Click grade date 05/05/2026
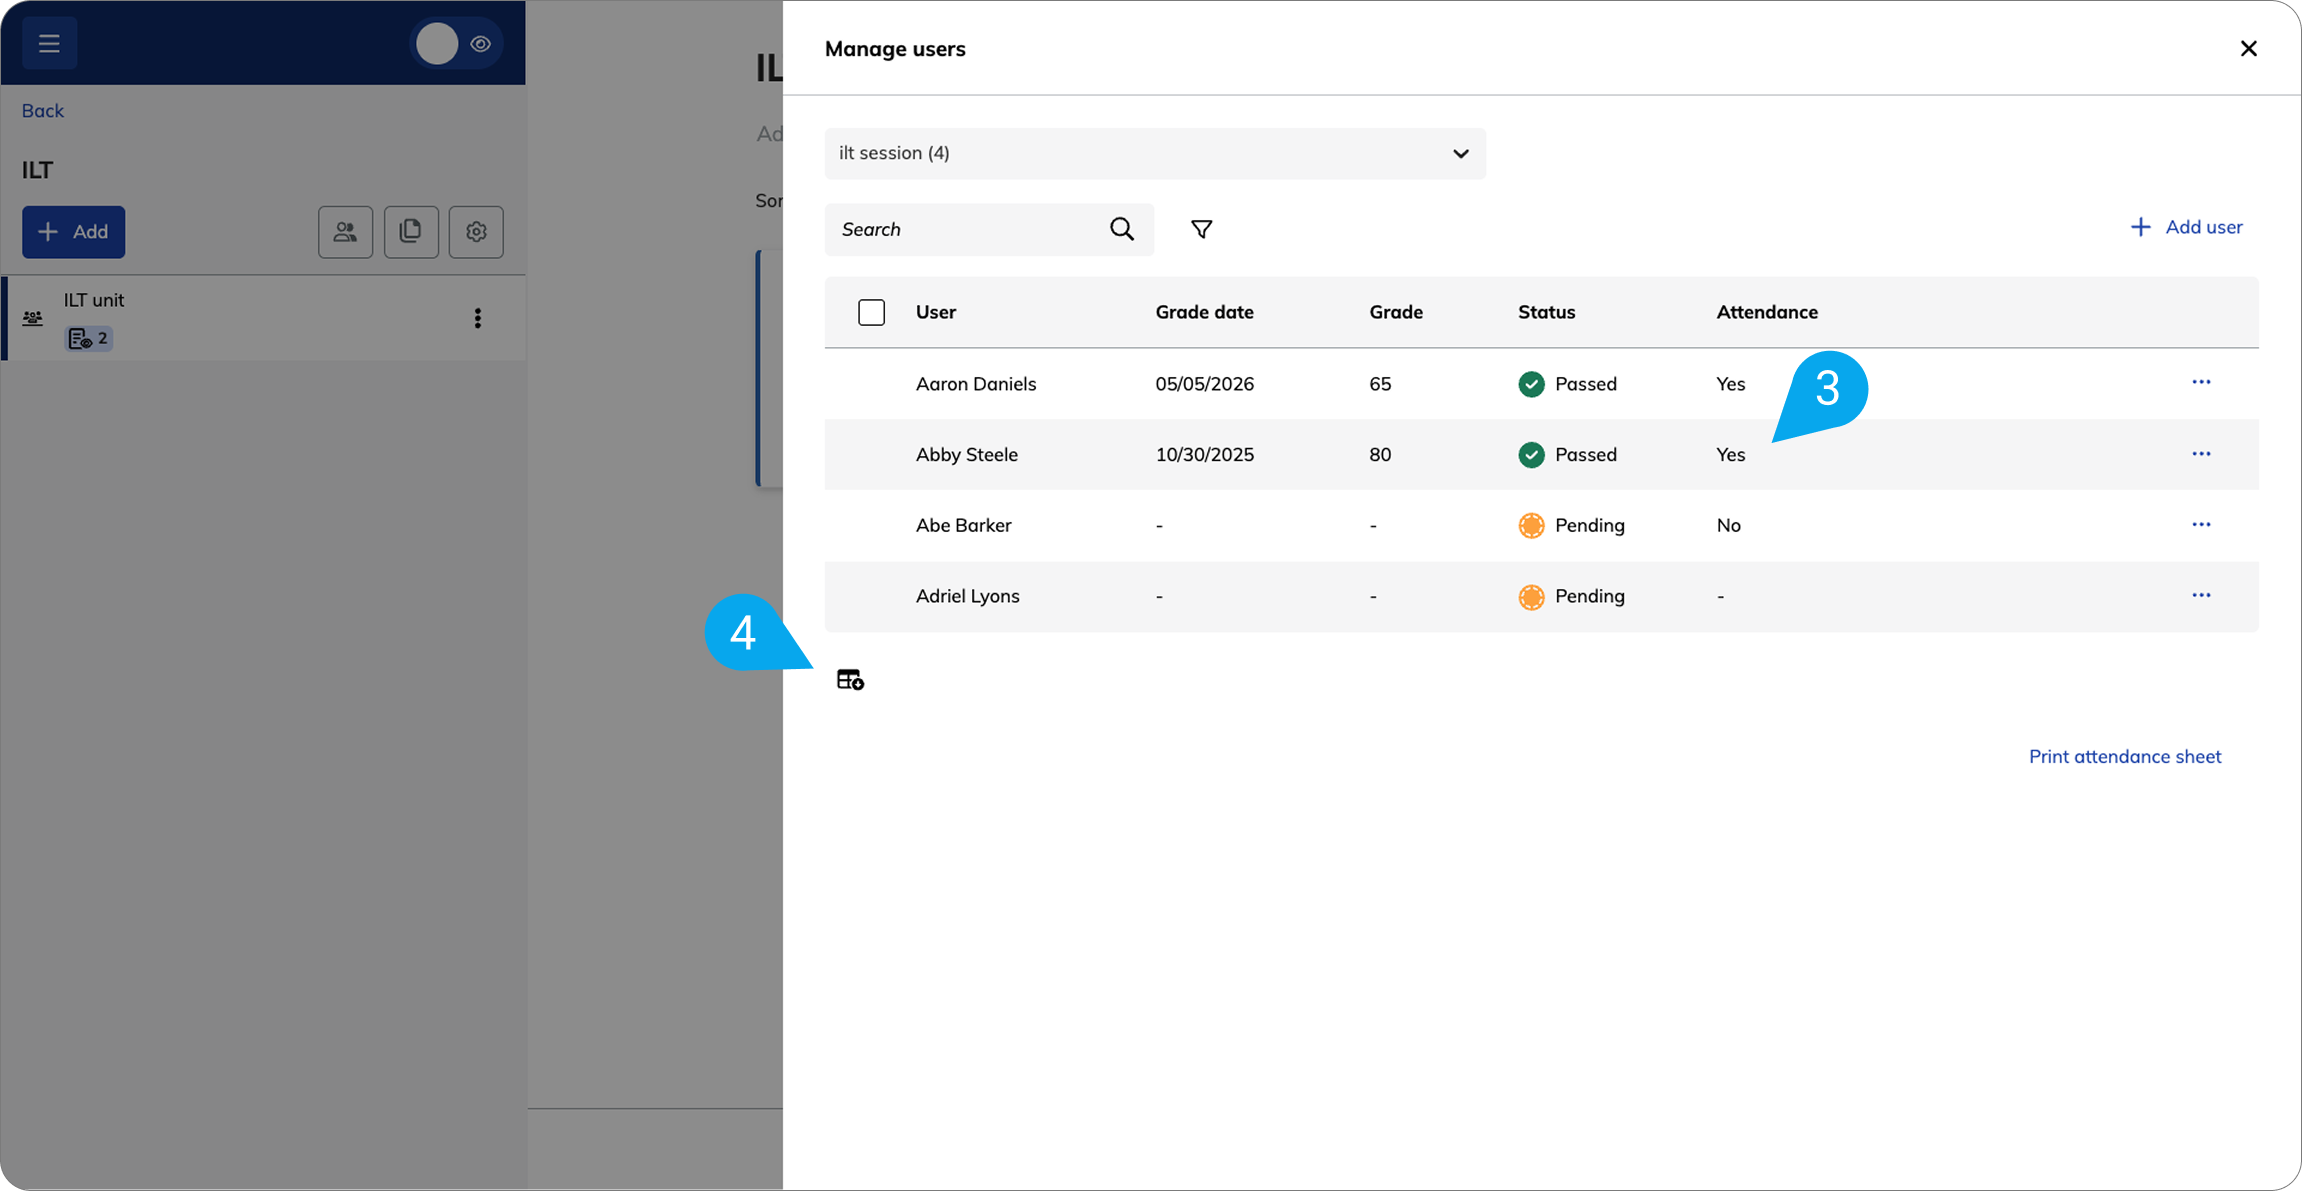The width and height of the screenshot is (2302, 1191). 1204,384
